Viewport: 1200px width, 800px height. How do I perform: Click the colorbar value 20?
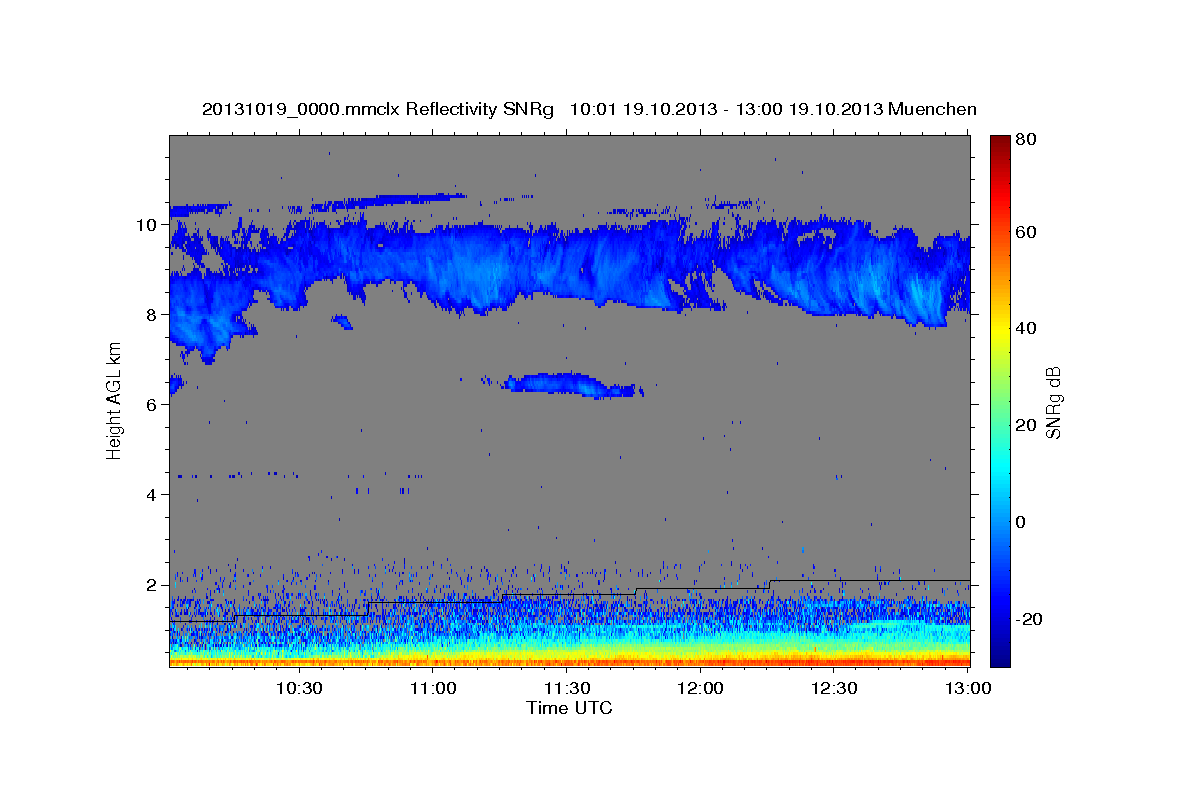point(1028,425)
